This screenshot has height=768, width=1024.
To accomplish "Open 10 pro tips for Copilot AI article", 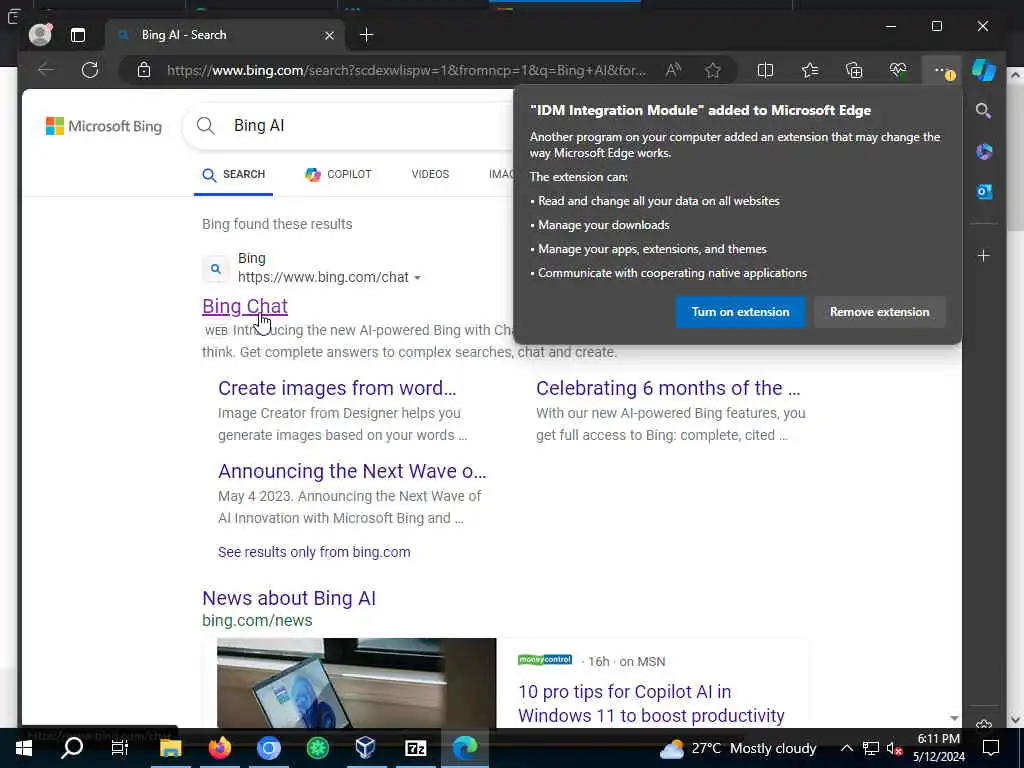I will click(x=651, y=703).
